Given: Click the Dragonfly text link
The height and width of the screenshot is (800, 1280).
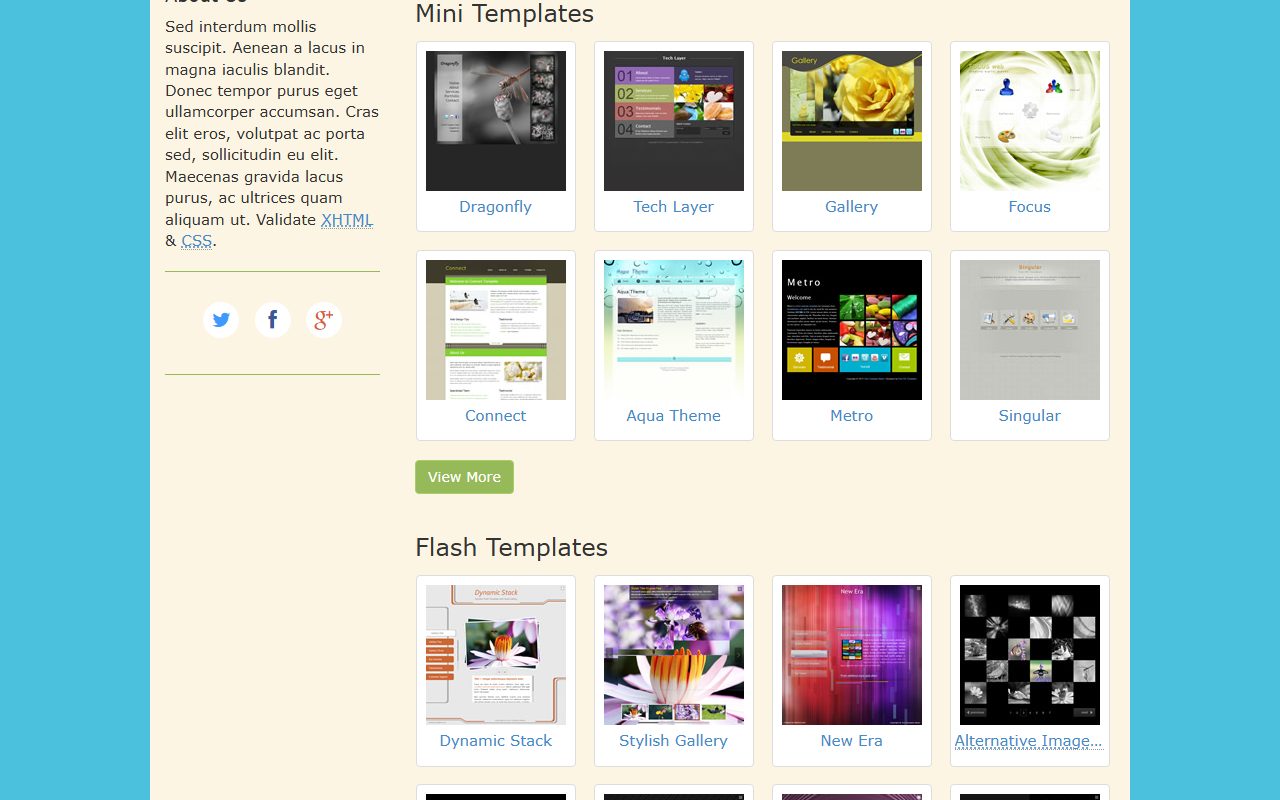Looking at the screenshot, I should pos(496,207).
